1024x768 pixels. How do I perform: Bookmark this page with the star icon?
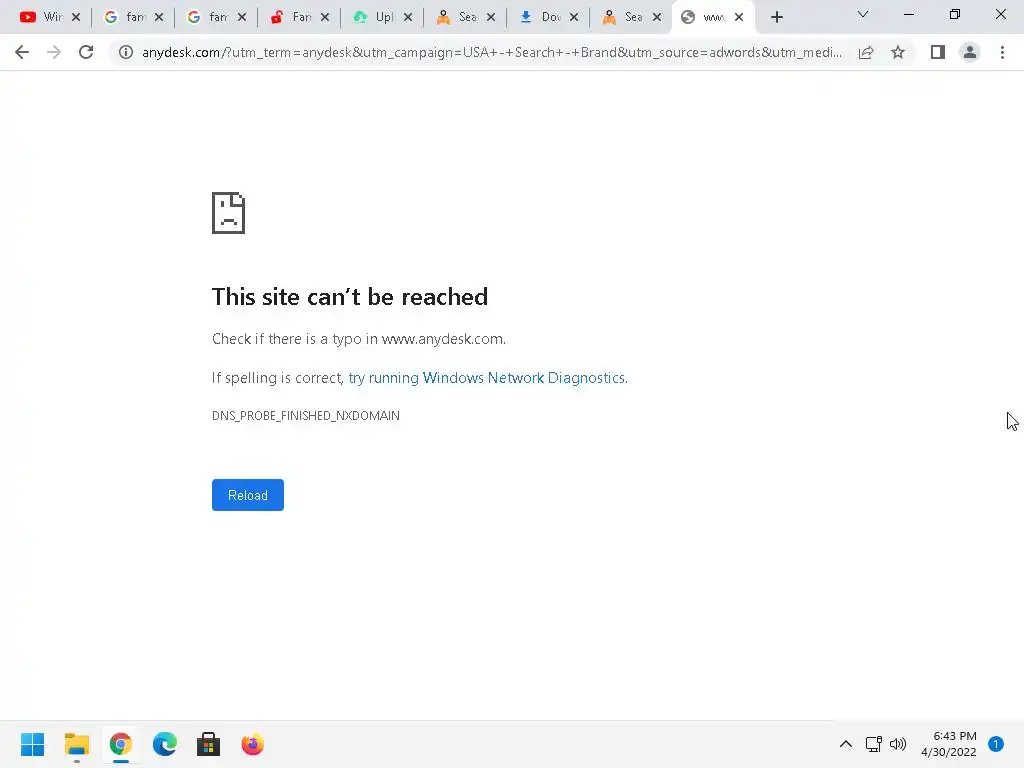coord(898,52)
